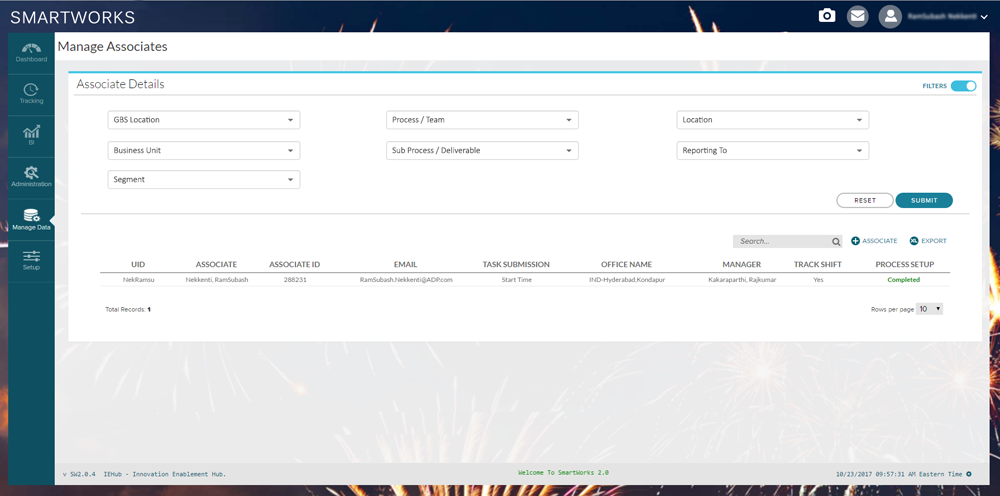Click the search magnifier icon

coord(836,241)
